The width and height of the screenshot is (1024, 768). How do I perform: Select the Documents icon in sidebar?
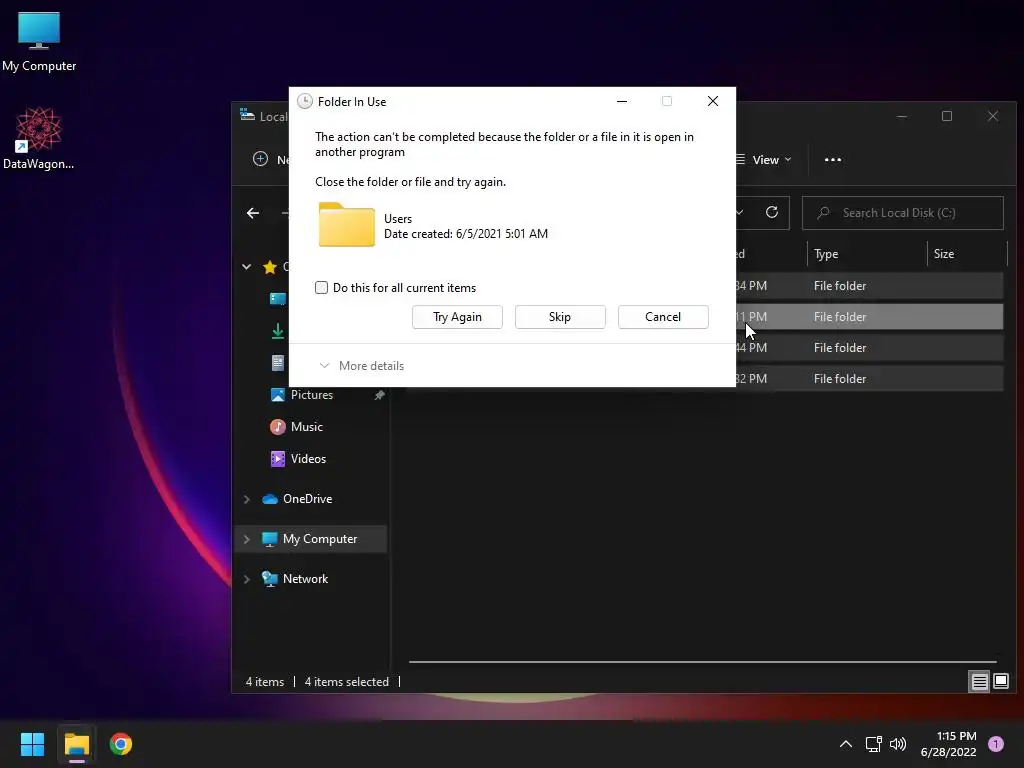tap(278, 363)
